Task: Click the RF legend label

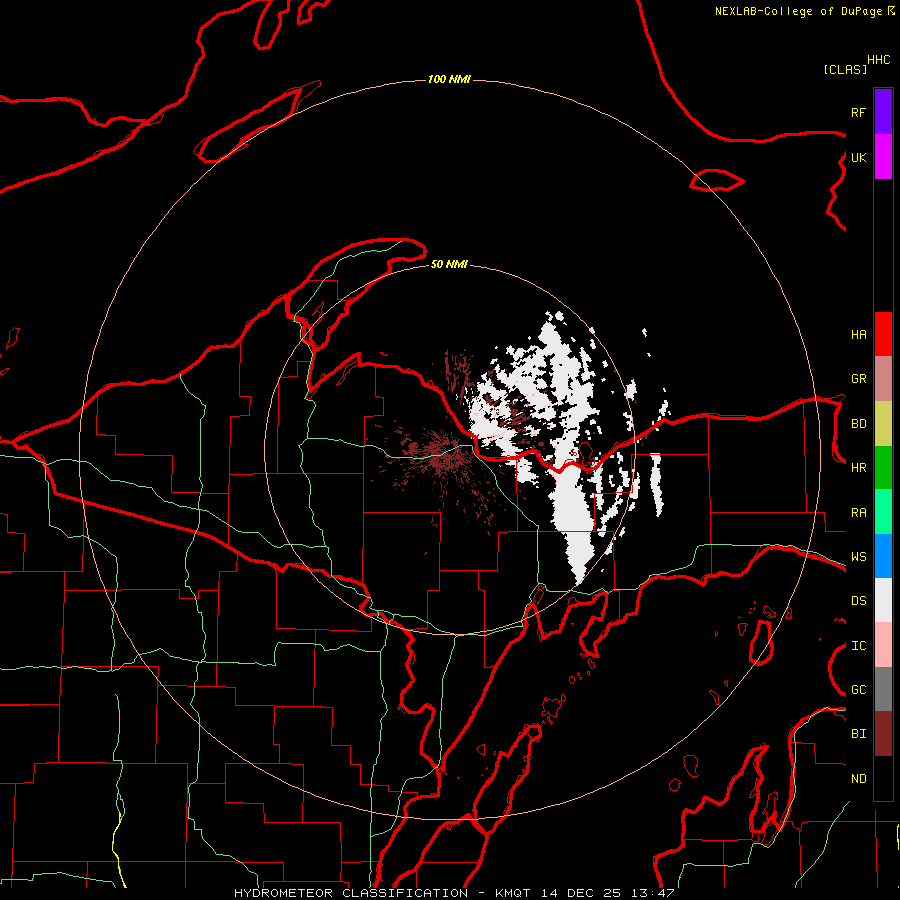Action: (x=858, y=112)
